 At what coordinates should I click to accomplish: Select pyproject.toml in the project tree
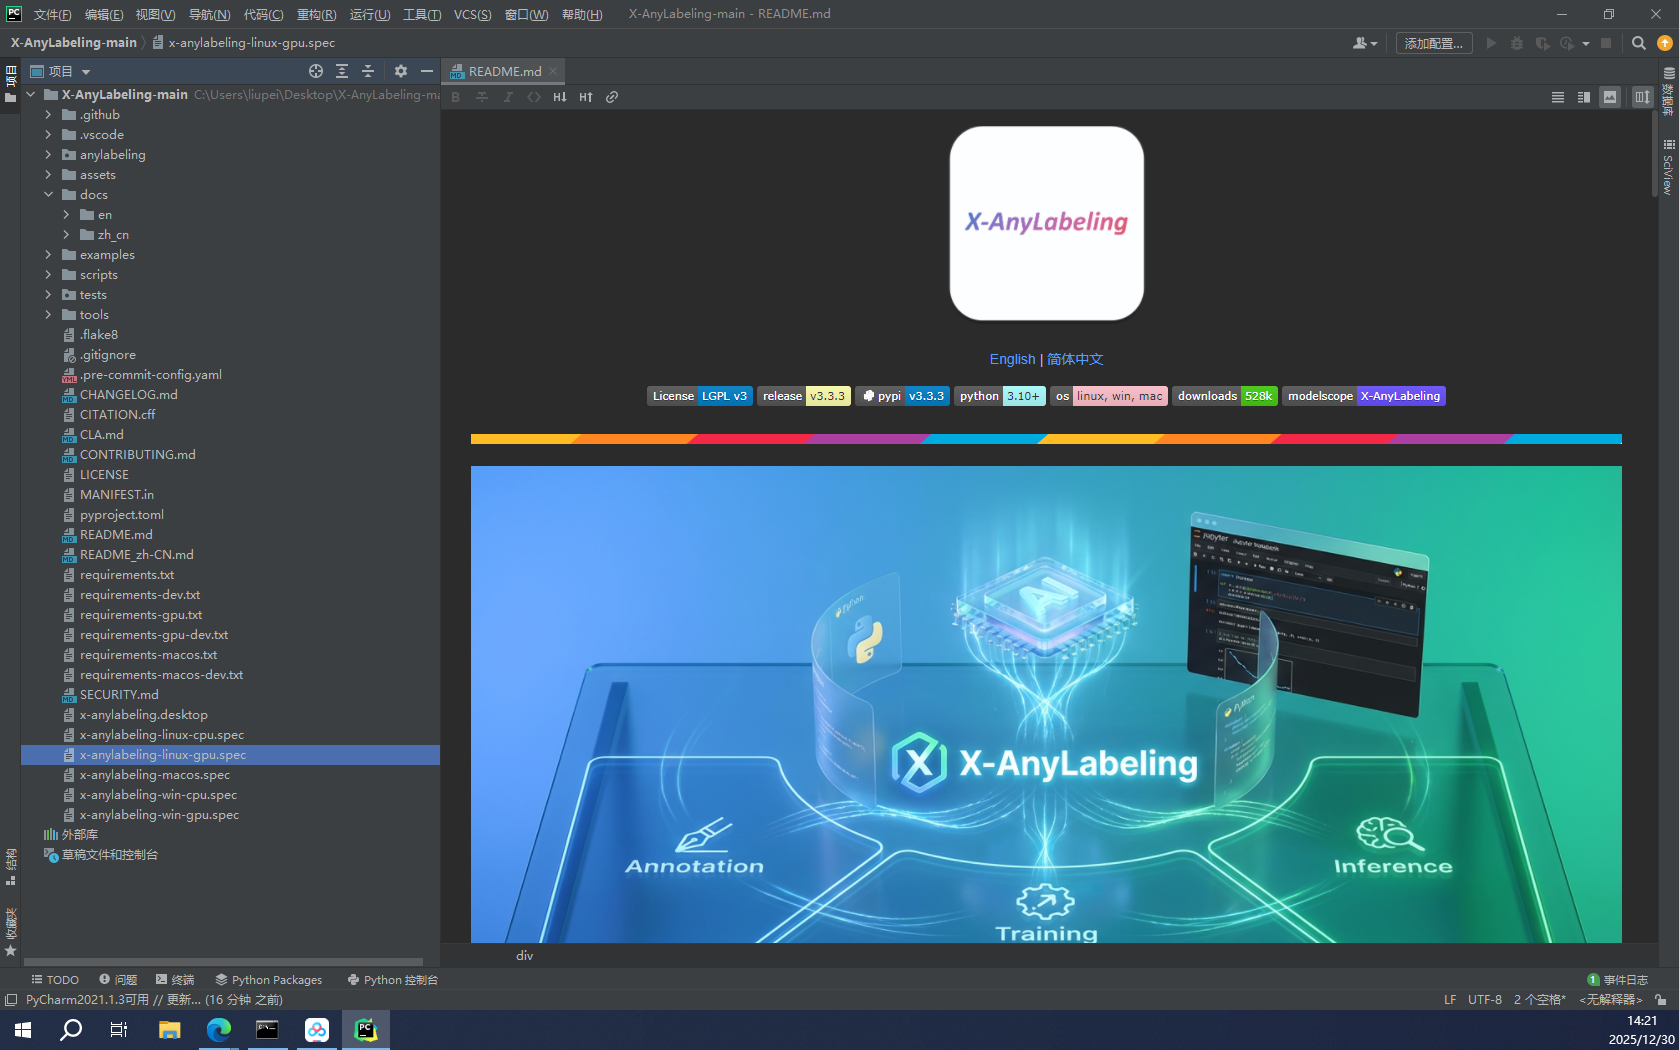click(121, 515)
